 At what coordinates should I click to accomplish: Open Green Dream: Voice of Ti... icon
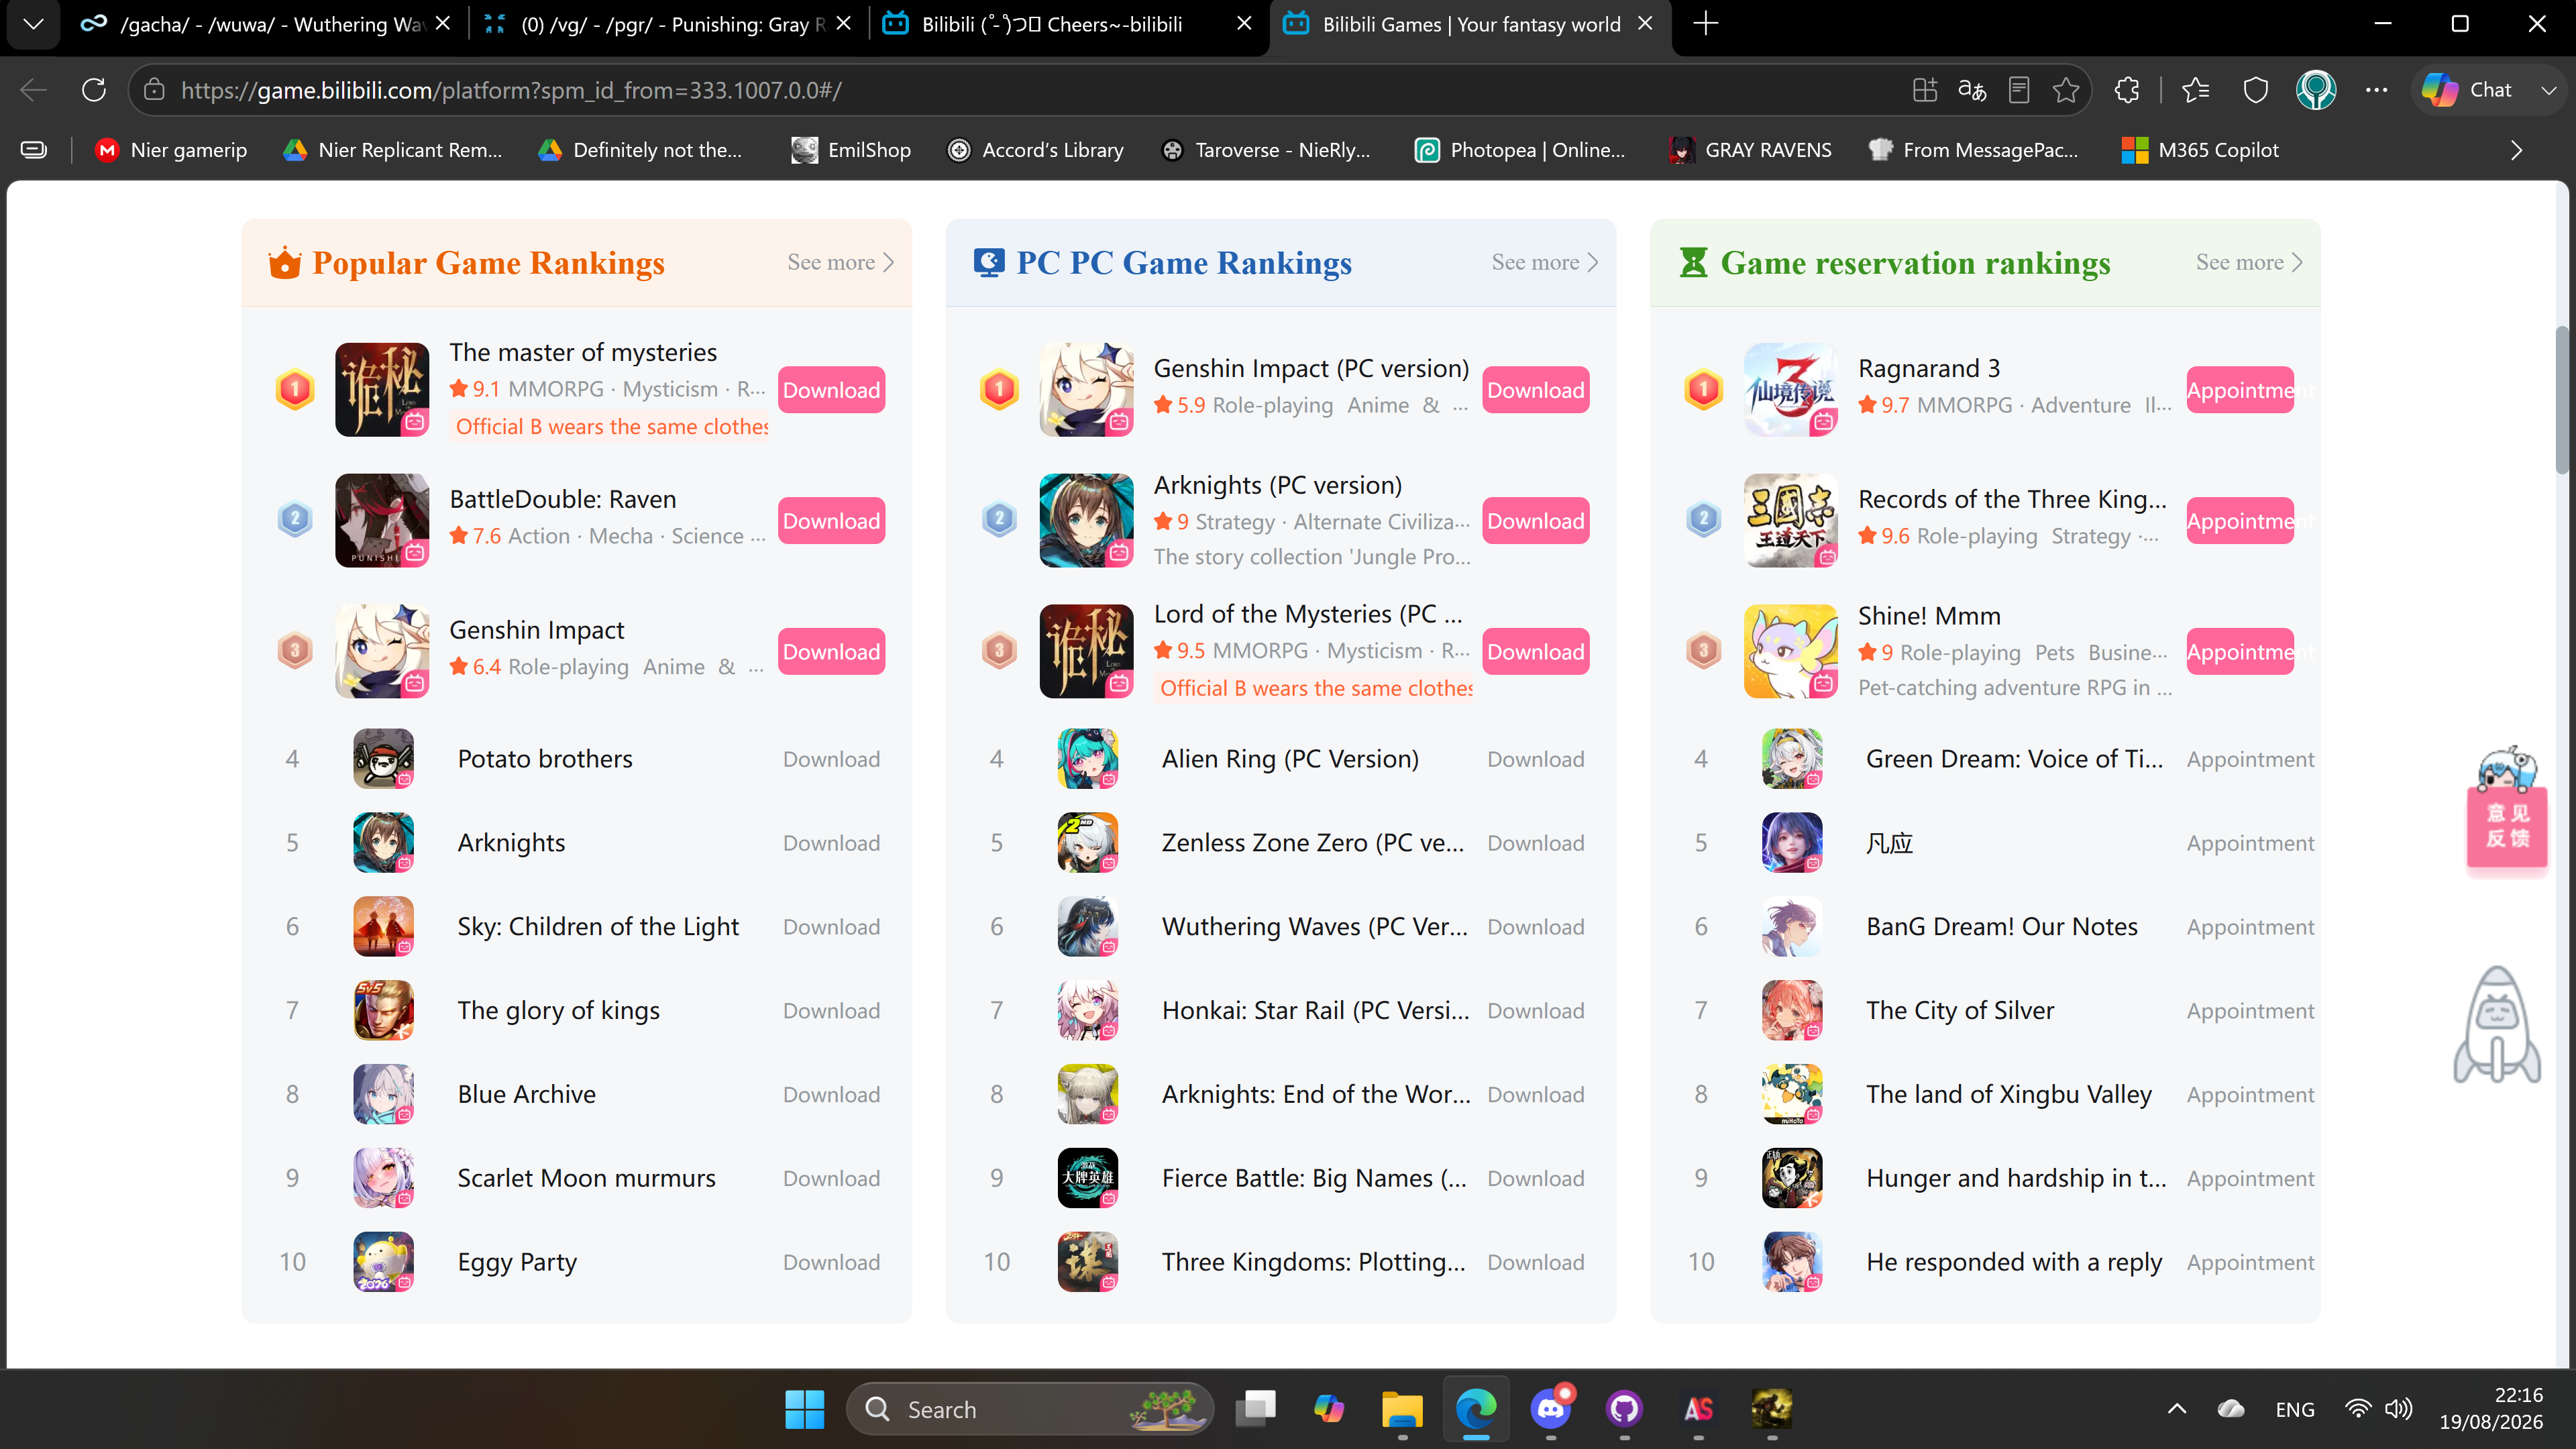(1792, 759)
